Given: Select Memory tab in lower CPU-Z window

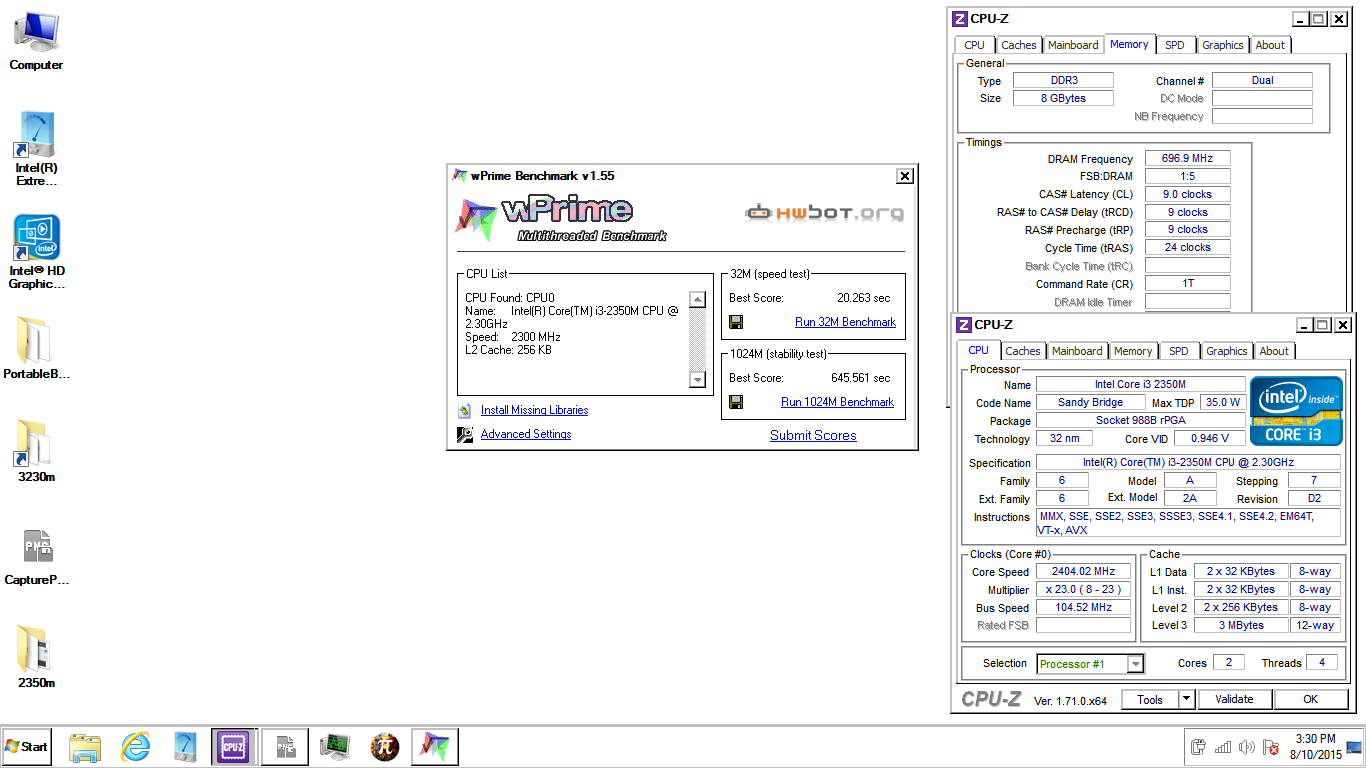Looking at the screenshot, I should [1133, 351].
